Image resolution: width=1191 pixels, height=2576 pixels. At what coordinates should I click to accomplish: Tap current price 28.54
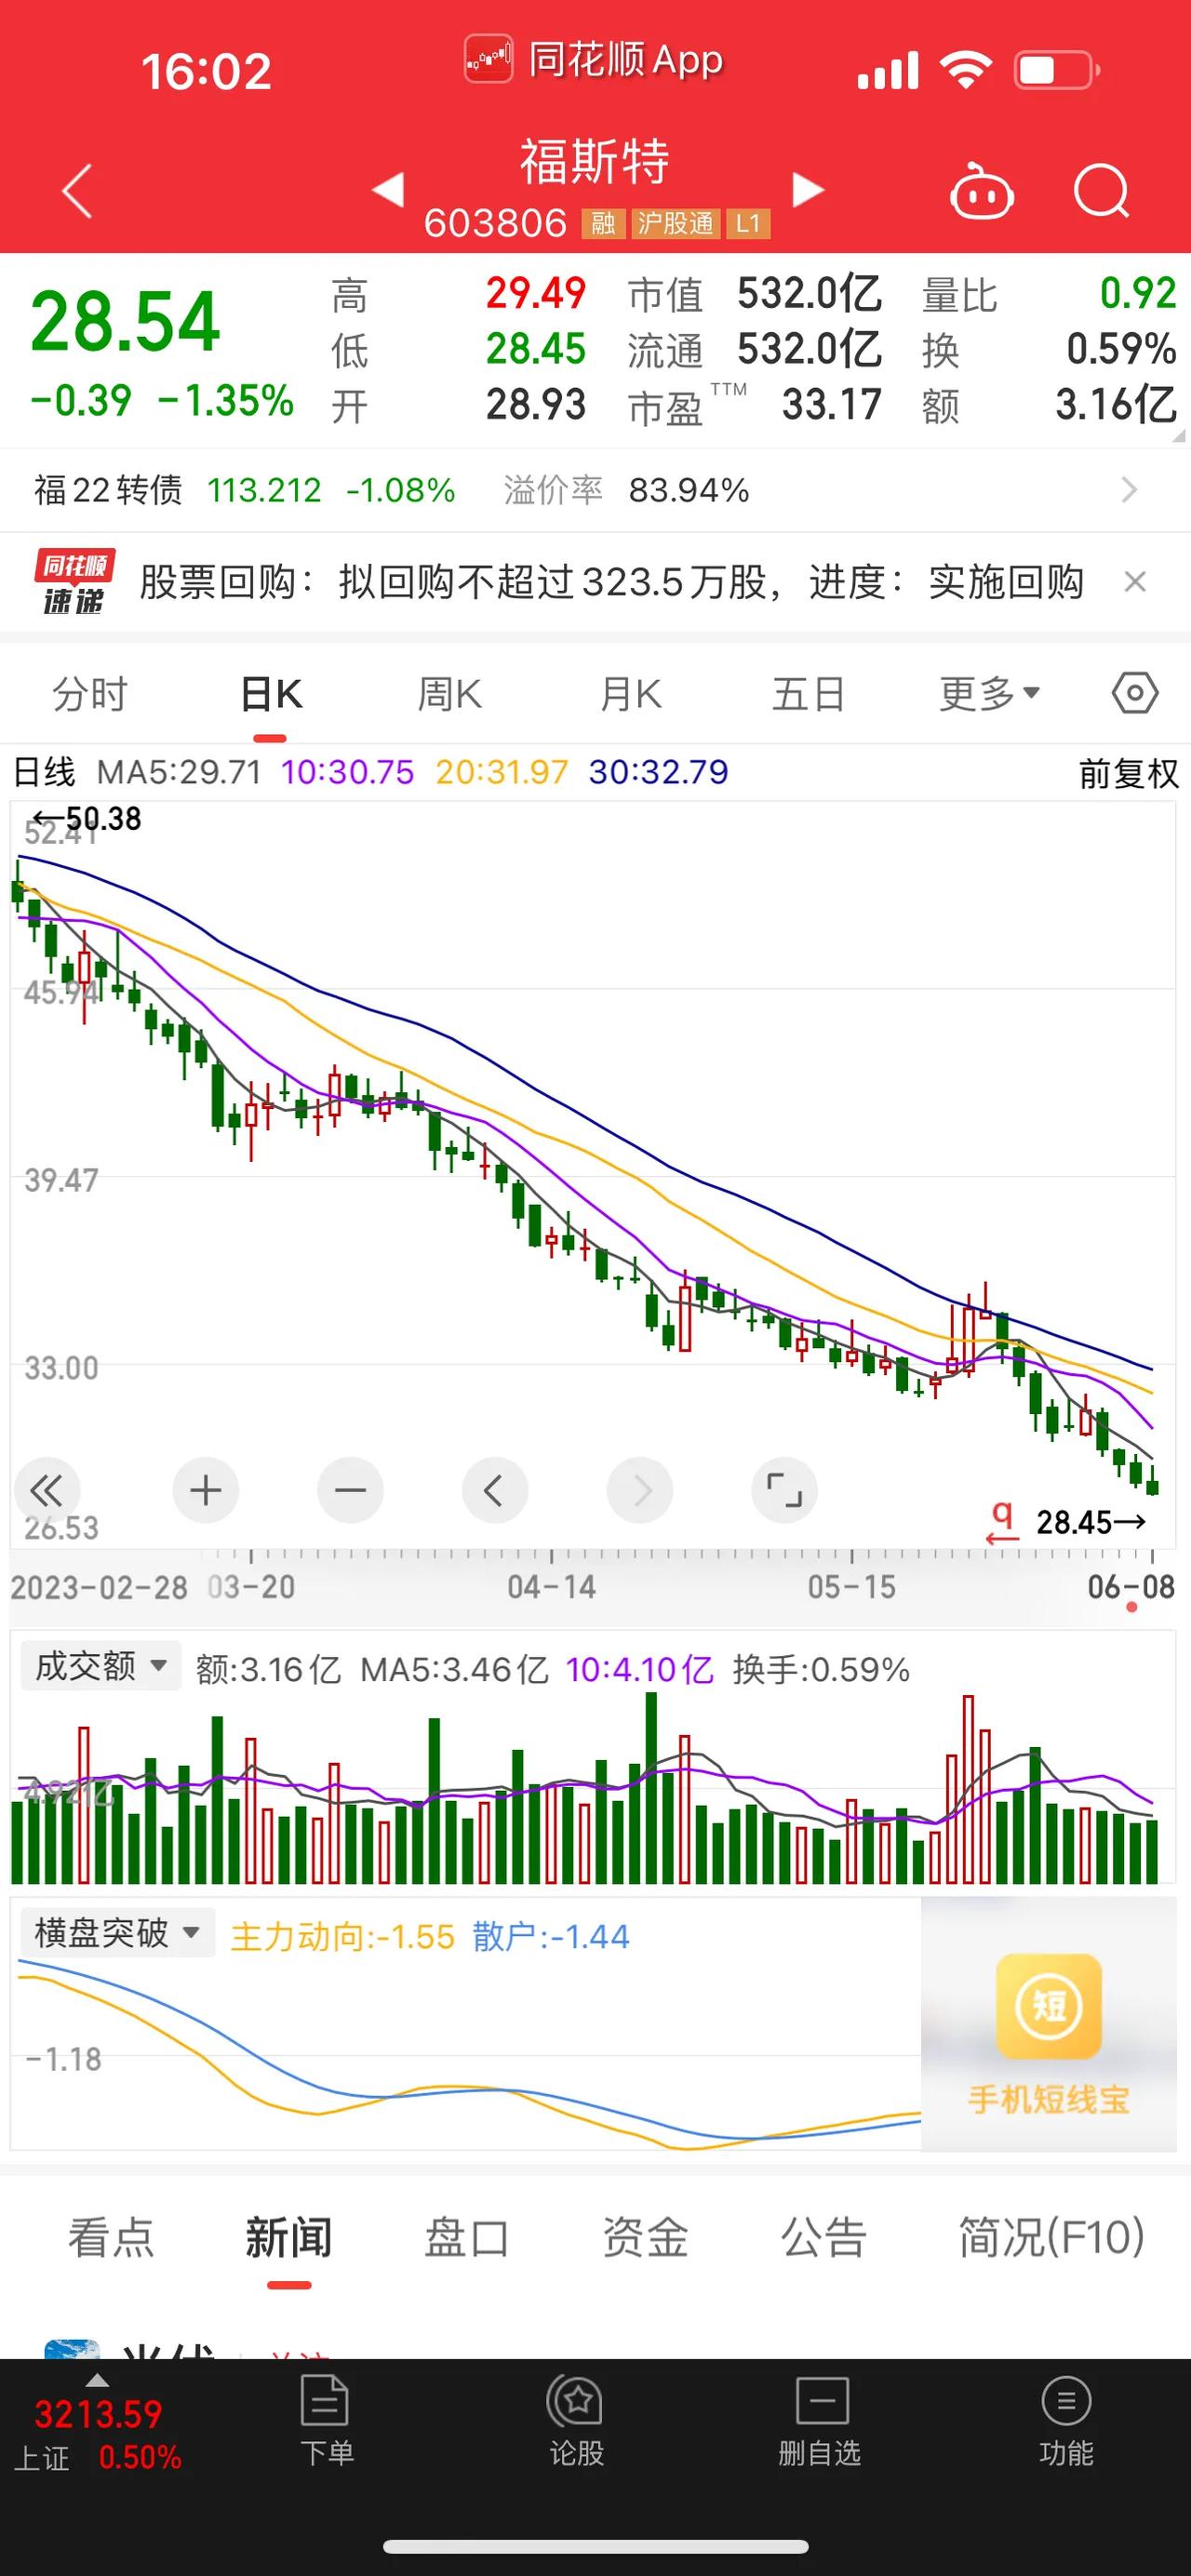tap(125, 322)
